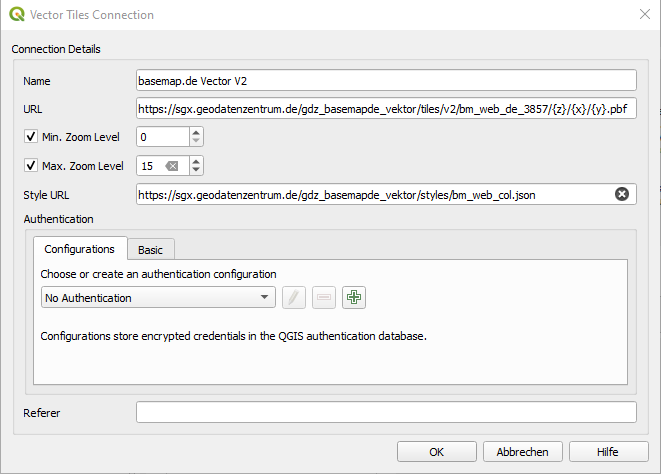Clear the Style URL with the X icon
Screen dimensions: 661x474
[x=622, y=194]
